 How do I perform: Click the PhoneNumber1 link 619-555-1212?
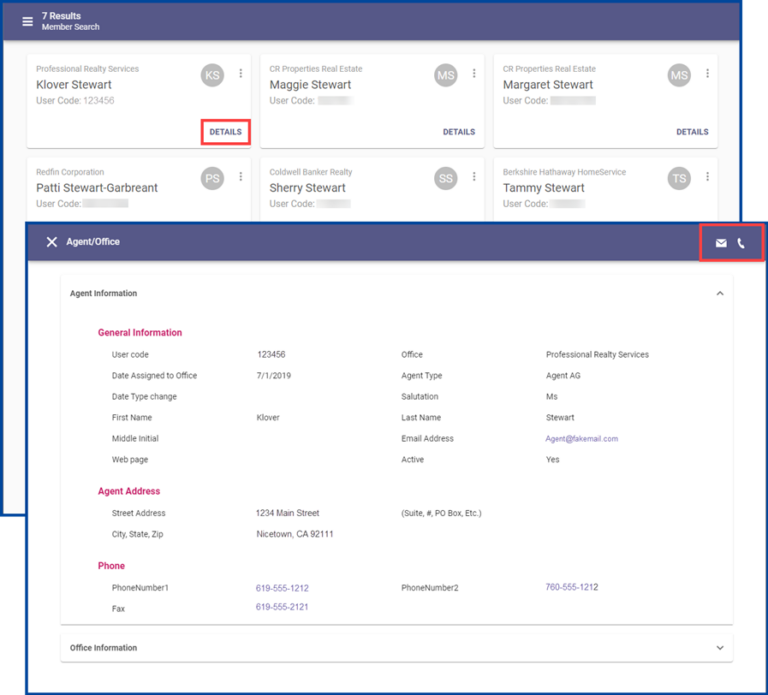click(282, 588)
